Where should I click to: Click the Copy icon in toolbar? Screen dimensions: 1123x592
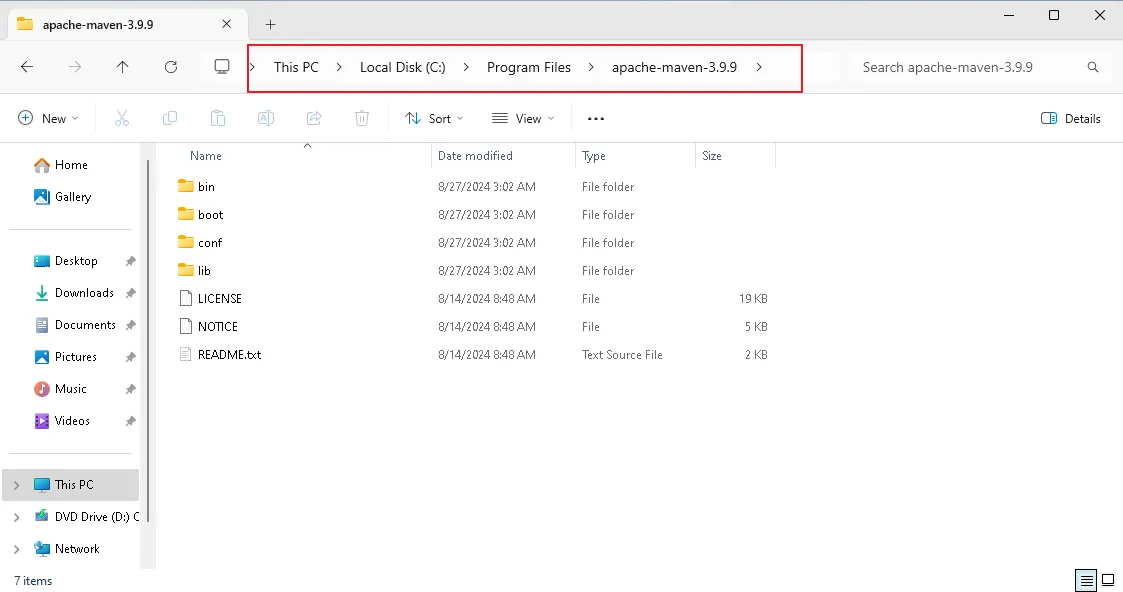170,118
